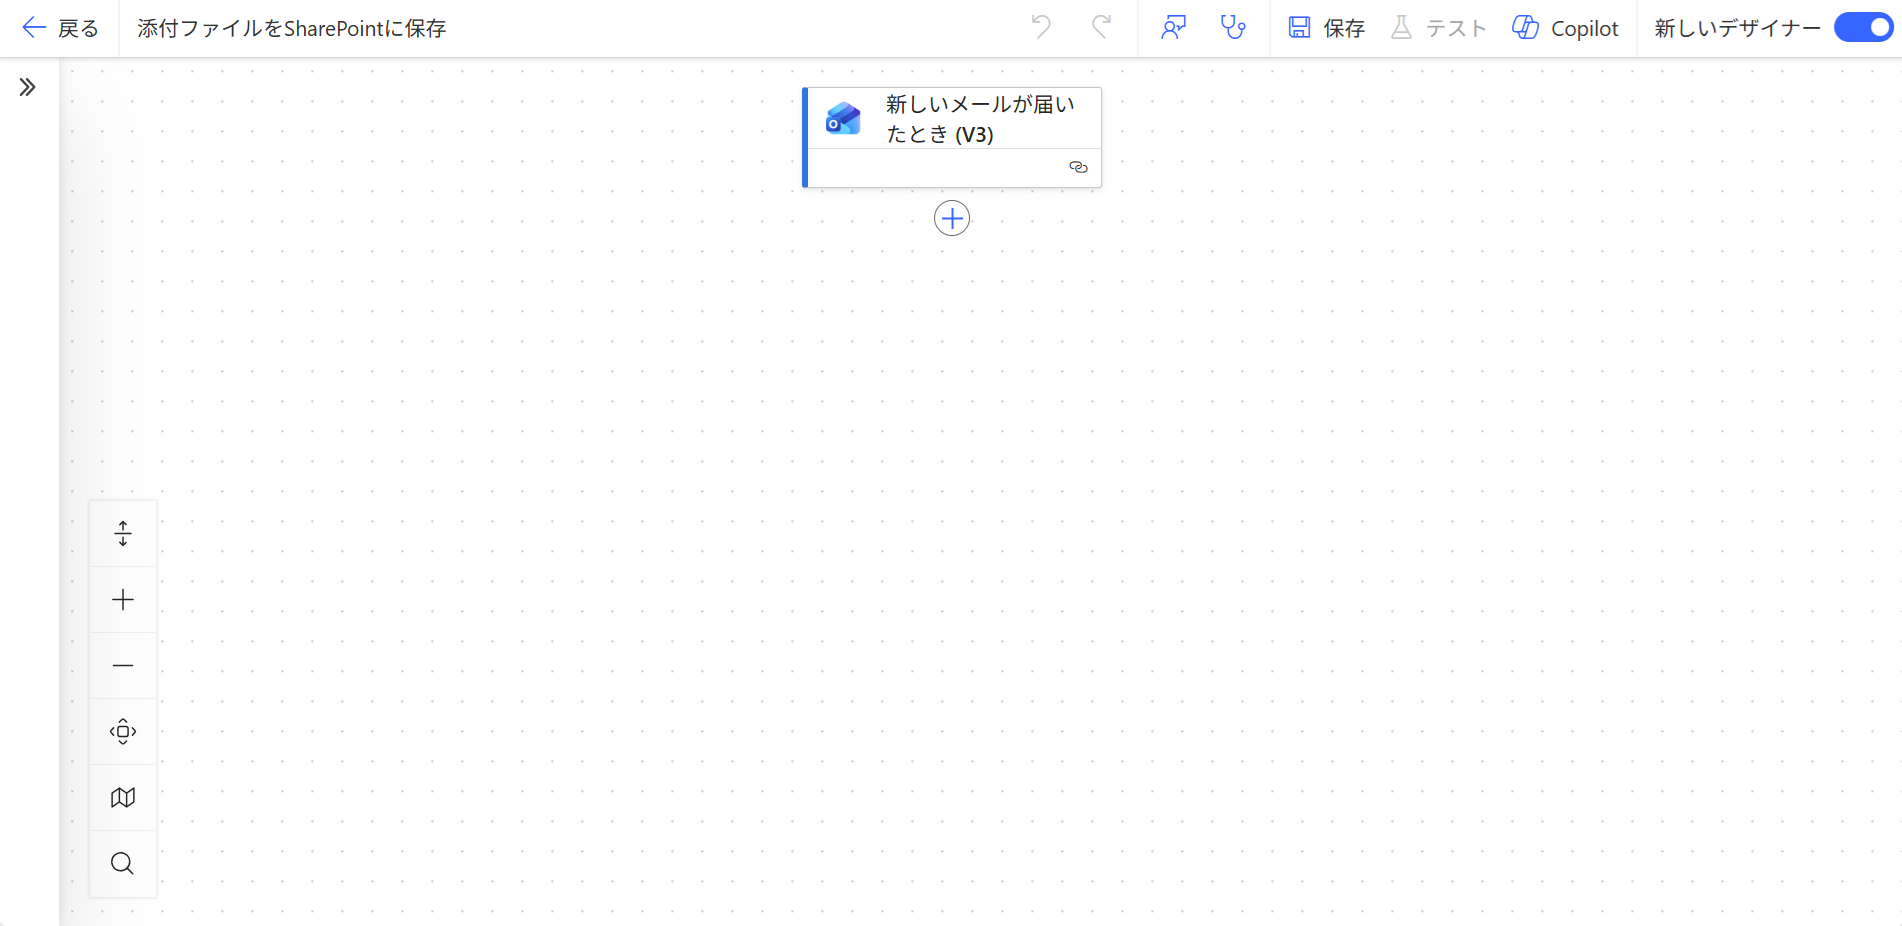Add a new step below the trigger
This screenshot has width=1902, height=926.
[x=952, y=218]
